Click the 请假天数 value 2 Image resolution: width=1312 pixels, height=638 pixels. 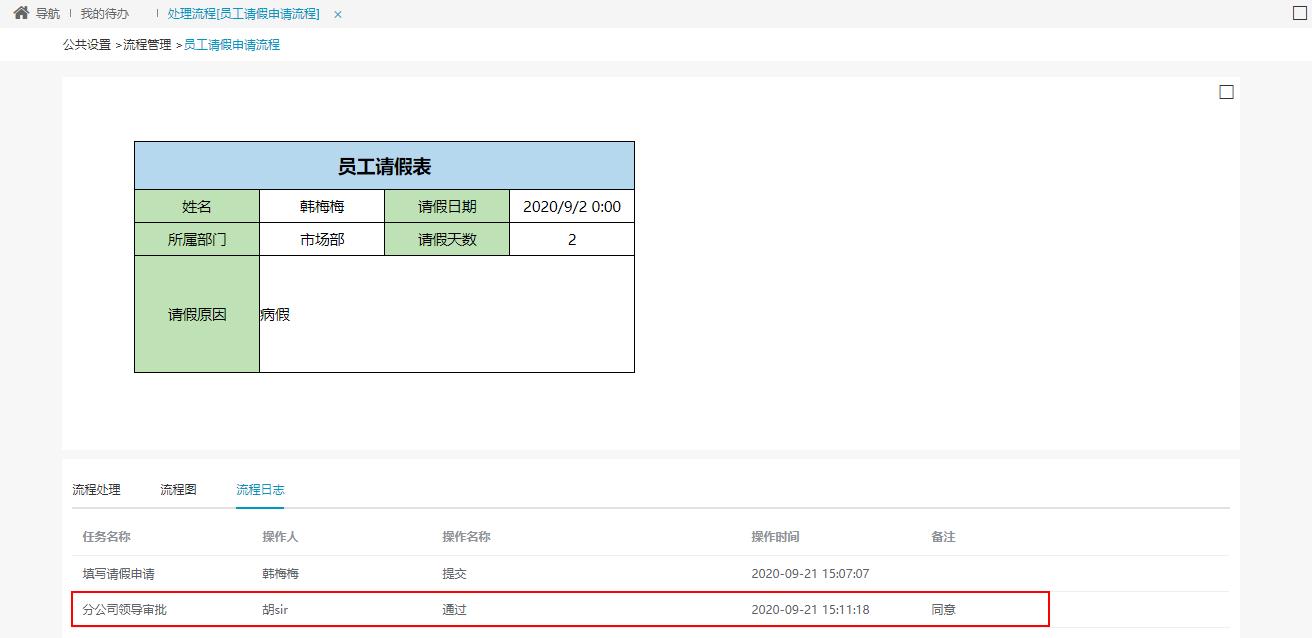pyautogui.click(x=571, y=239)
